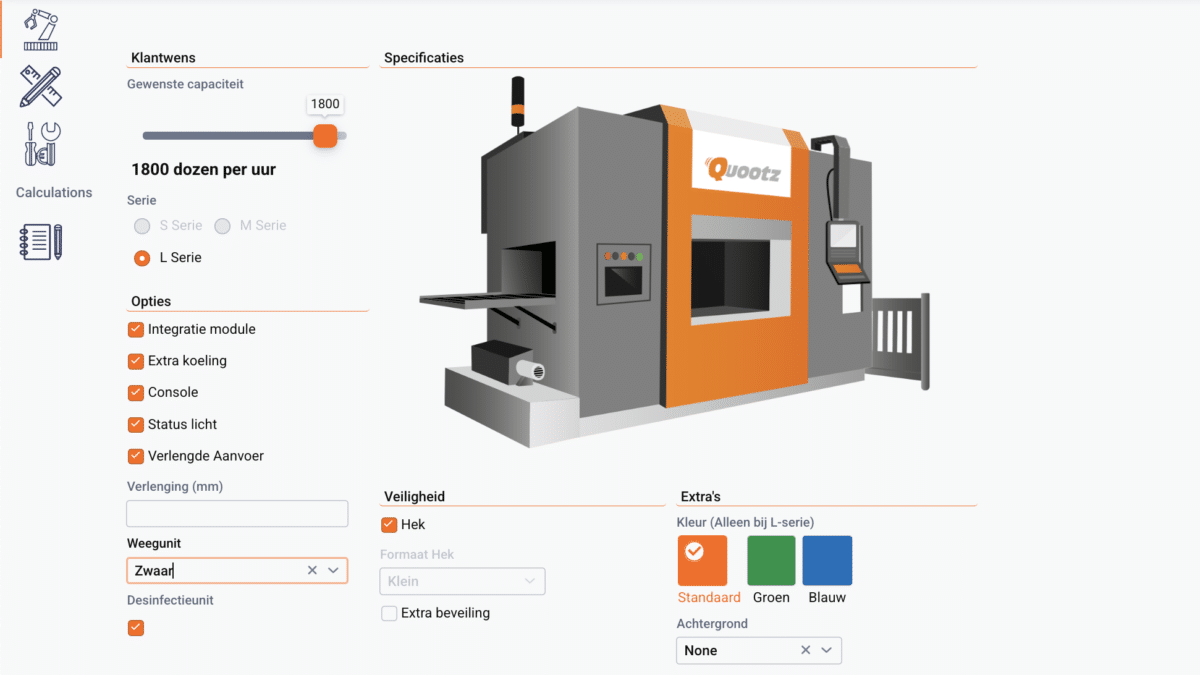Click inside the Verlenging (mm) input field
The width and height of the screenshot is (1200, 675).
[237, 513]
